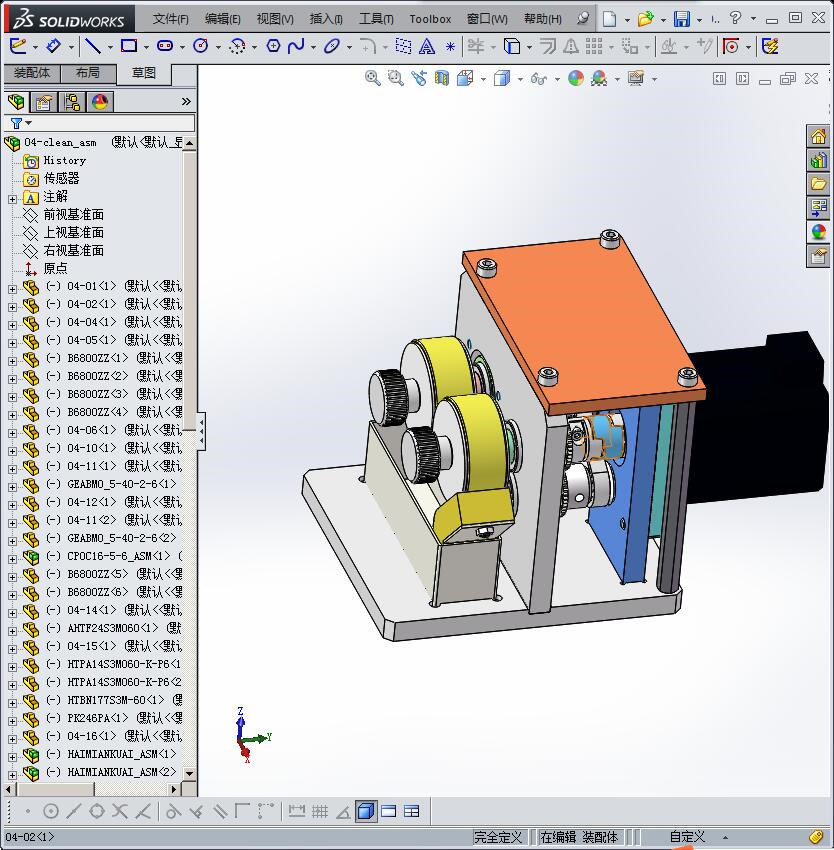Open the 编辑(E) menu
This screenshot has width=834, height=850.
point(222,19)
